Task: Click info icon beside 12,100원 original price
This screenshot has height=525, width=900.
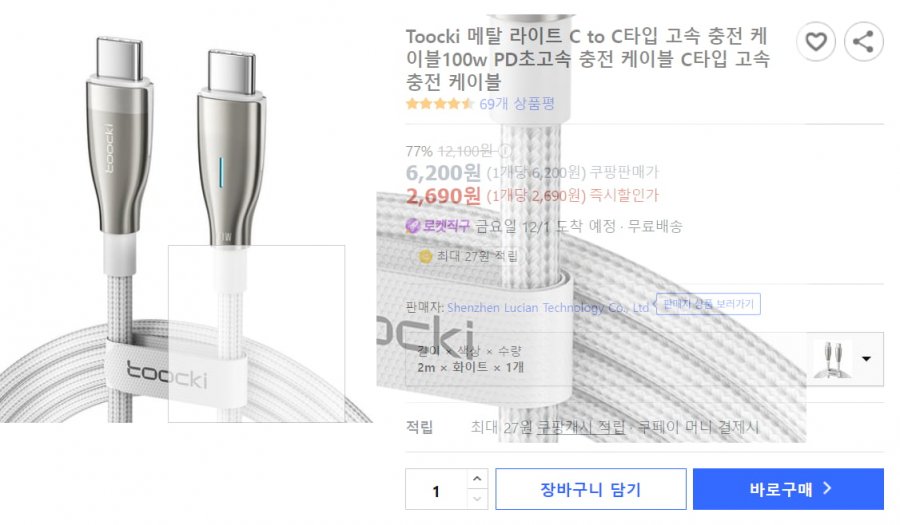Action: point(505,151)
